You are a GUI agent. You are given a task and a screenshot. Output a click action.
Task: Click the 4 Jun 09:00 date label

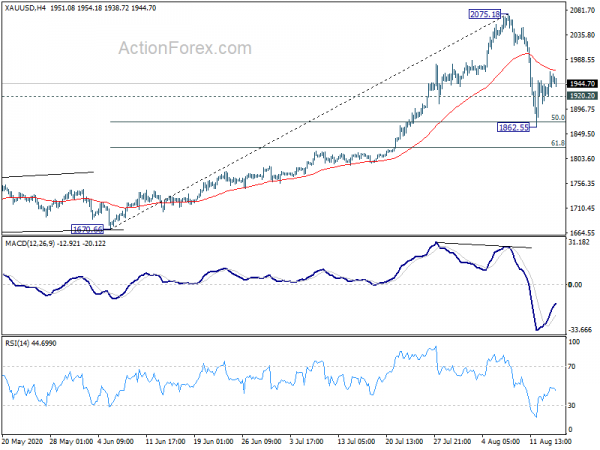click(x=116, y=441)
